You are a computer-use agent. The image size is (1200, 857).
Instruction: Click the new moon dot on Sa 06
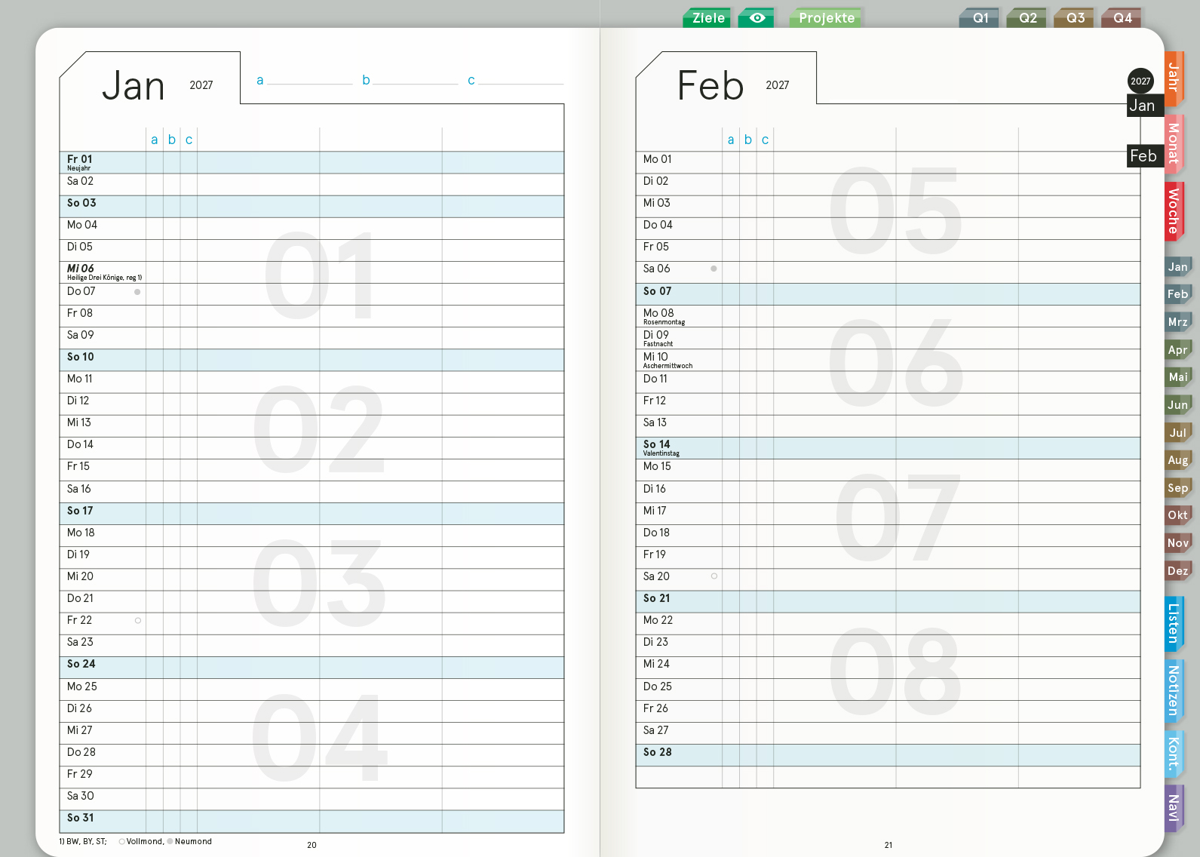click(713, 269)
